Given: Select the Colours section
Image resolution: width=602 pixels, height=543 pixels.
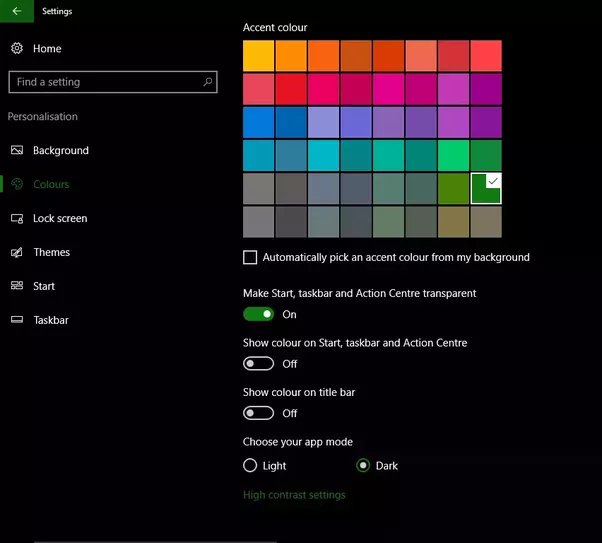Looking at the screenshot, I should pyautogui.click(x=51, y=184).
